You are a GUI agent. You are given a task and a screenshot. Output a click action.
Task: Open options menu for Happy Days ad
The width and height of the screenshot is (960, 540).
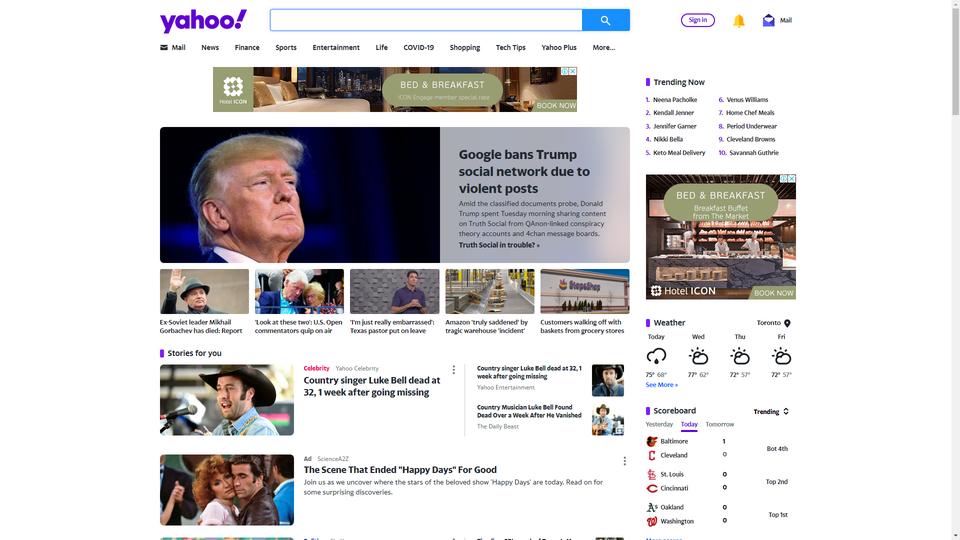[x=624, y=461]
